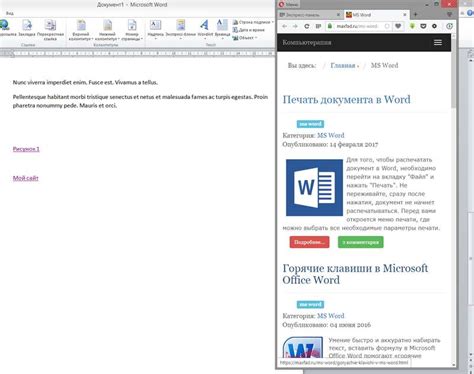Click the date text "14 февраля 2017"
The image size is (474, 374).
(x=354, y=144)
